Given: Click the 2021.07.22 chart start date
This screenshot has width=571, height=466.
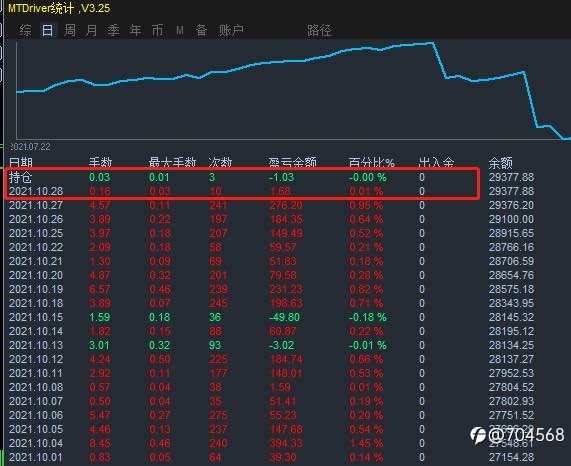Looking at the screenshot, I should click(31, 147).
